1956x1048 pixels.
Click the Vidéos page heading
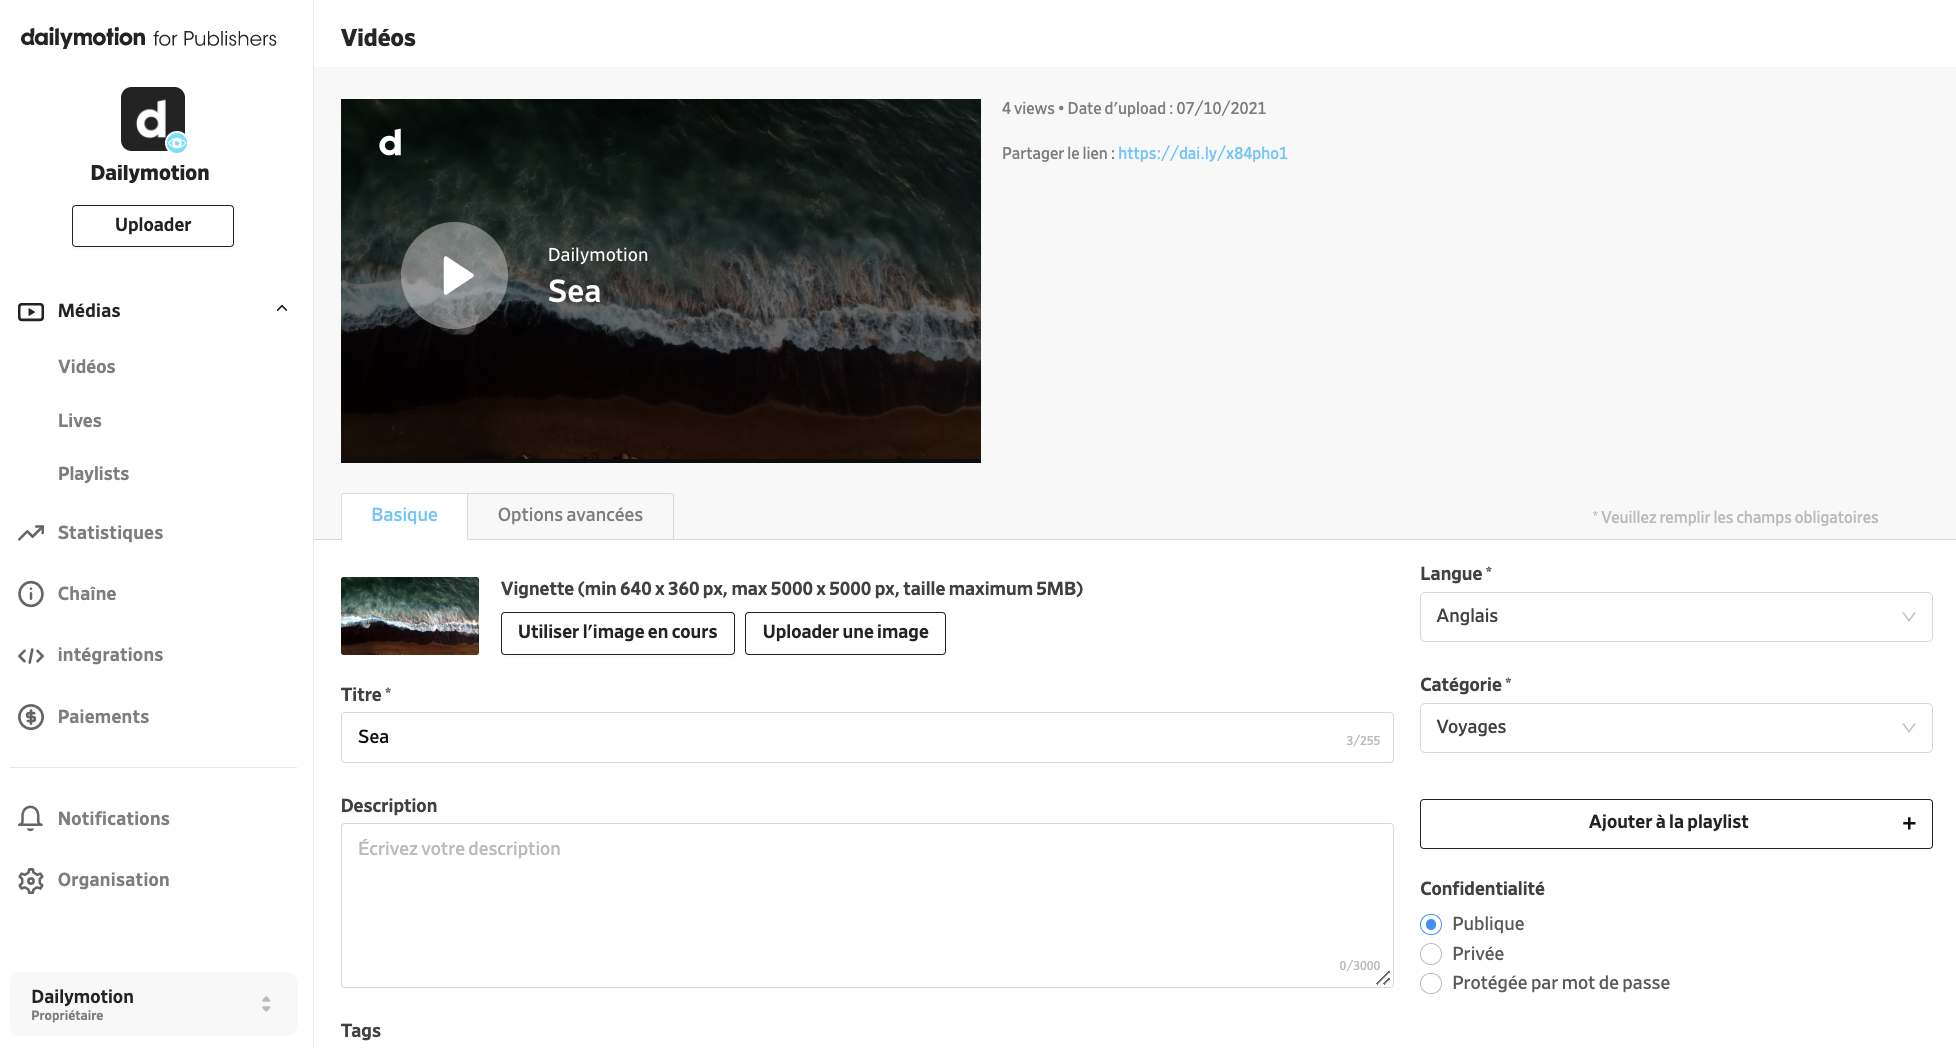(x=378, y=38)
